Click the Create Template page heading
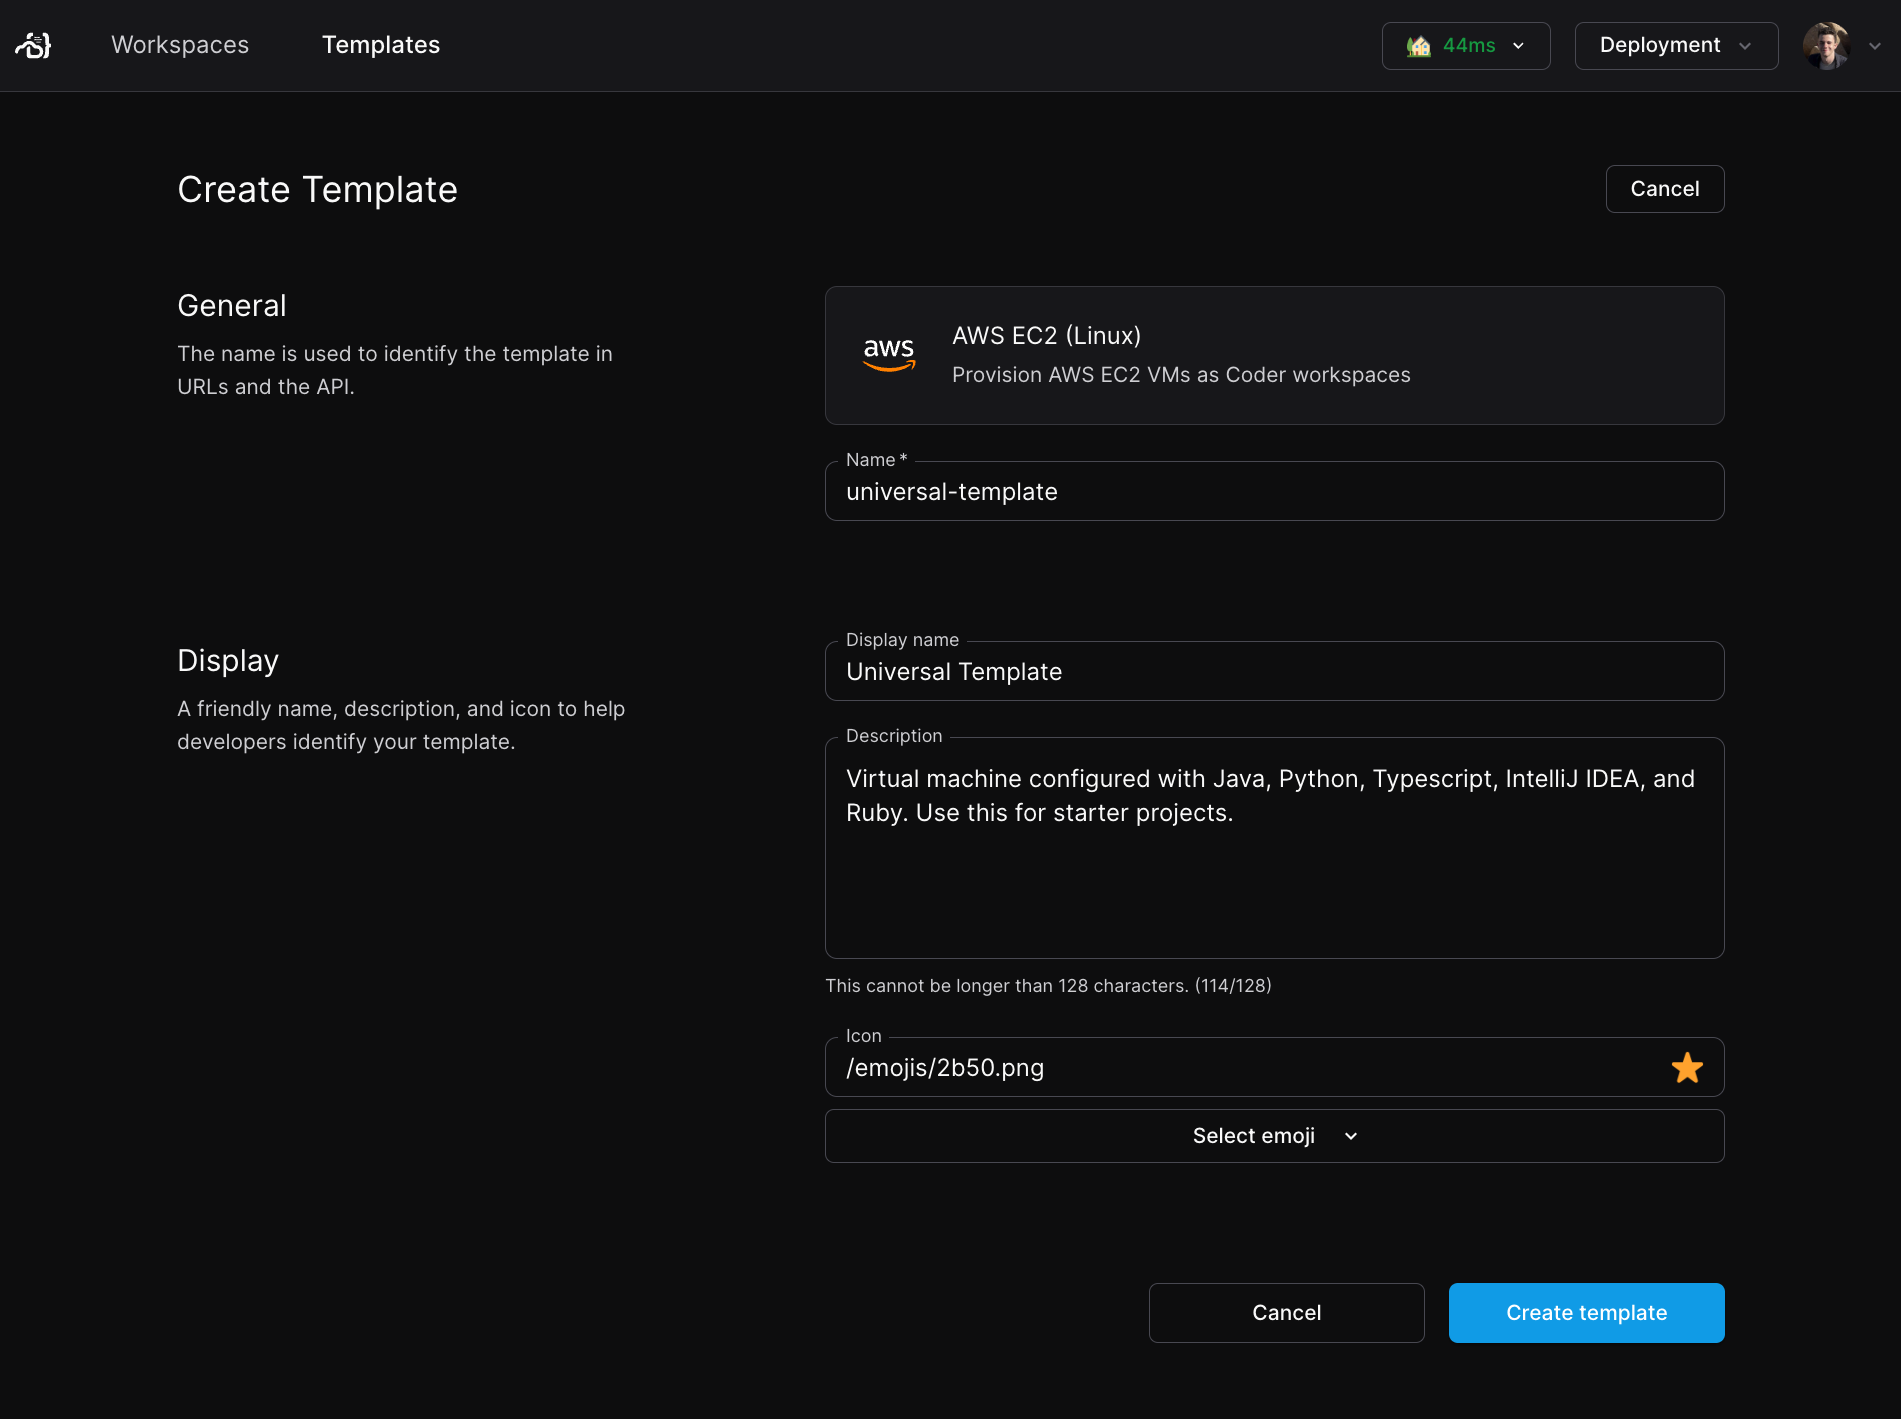1901x1419 pixels. pos(317,189)
